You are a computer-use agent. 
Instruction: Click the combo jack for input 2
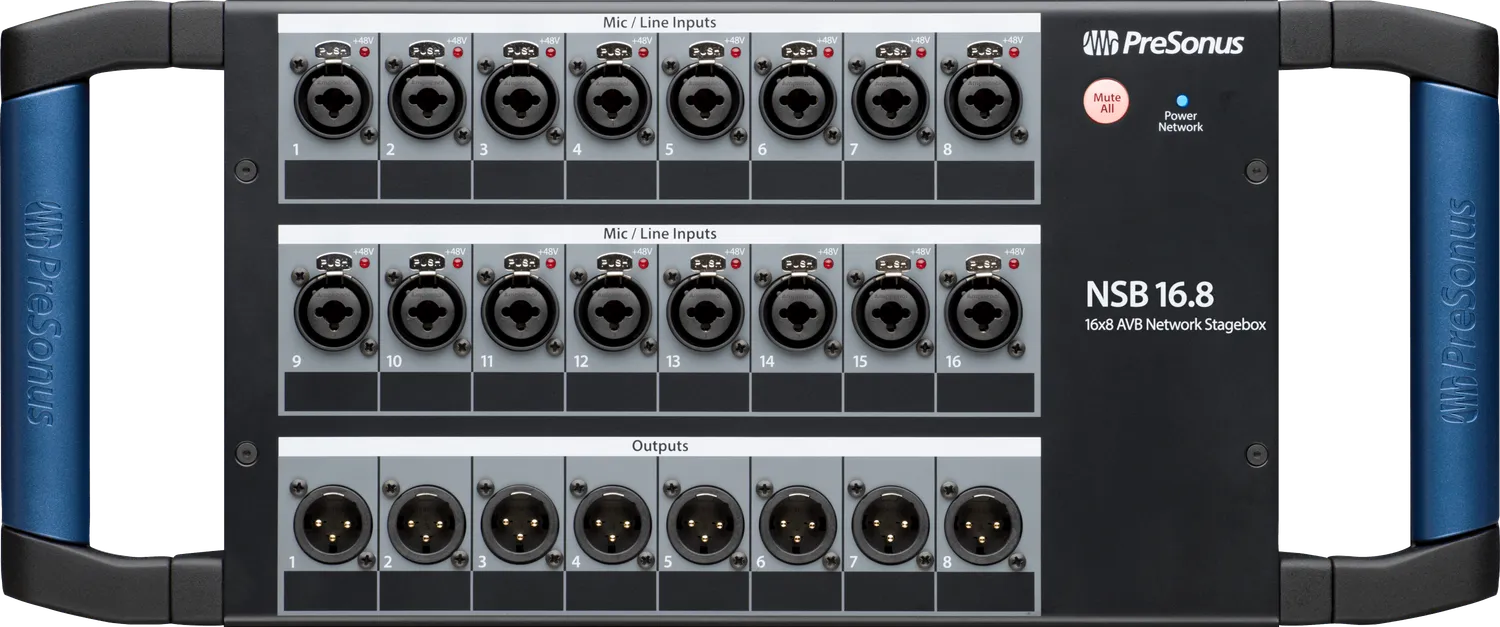click(426, 99)
